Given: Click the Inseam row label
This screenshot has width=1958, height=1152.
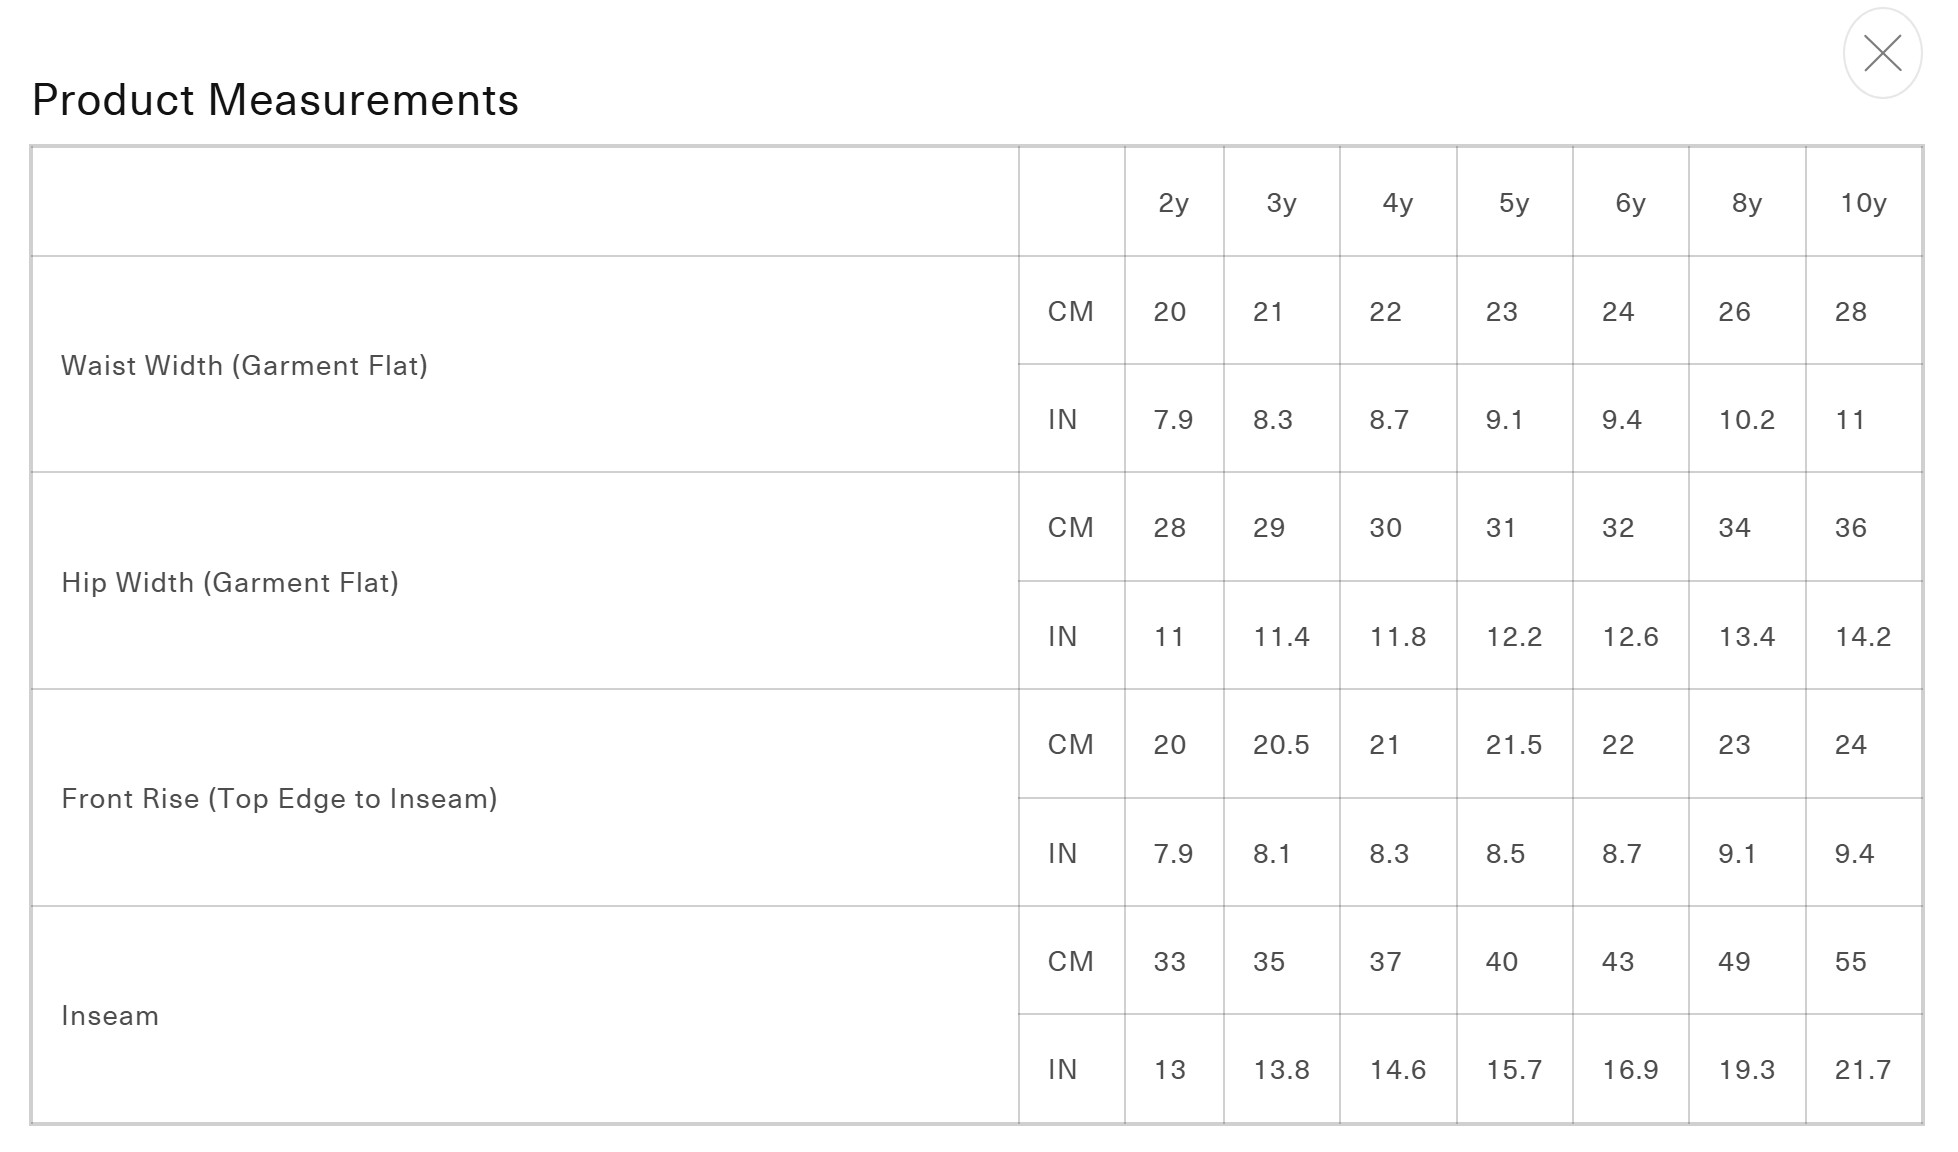Looking at the screenshot, I should tap(110, 1016).
